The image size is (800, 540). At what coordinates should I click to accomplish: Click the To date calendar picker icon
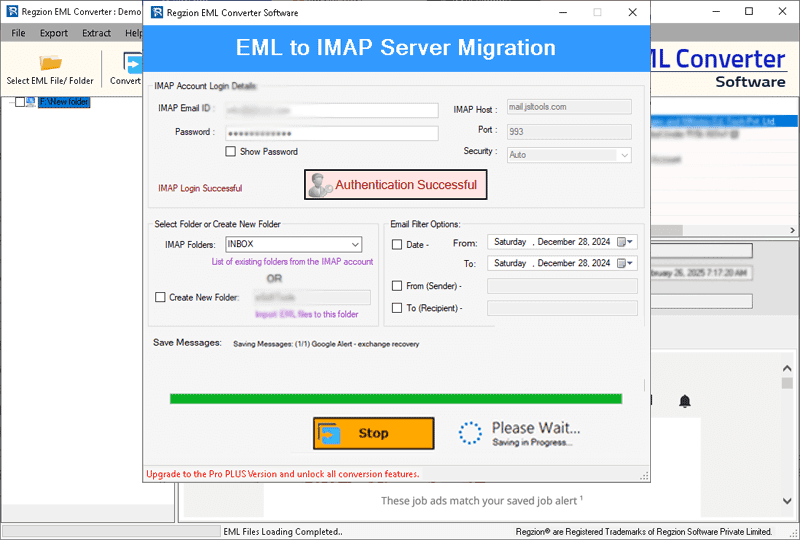621,263
